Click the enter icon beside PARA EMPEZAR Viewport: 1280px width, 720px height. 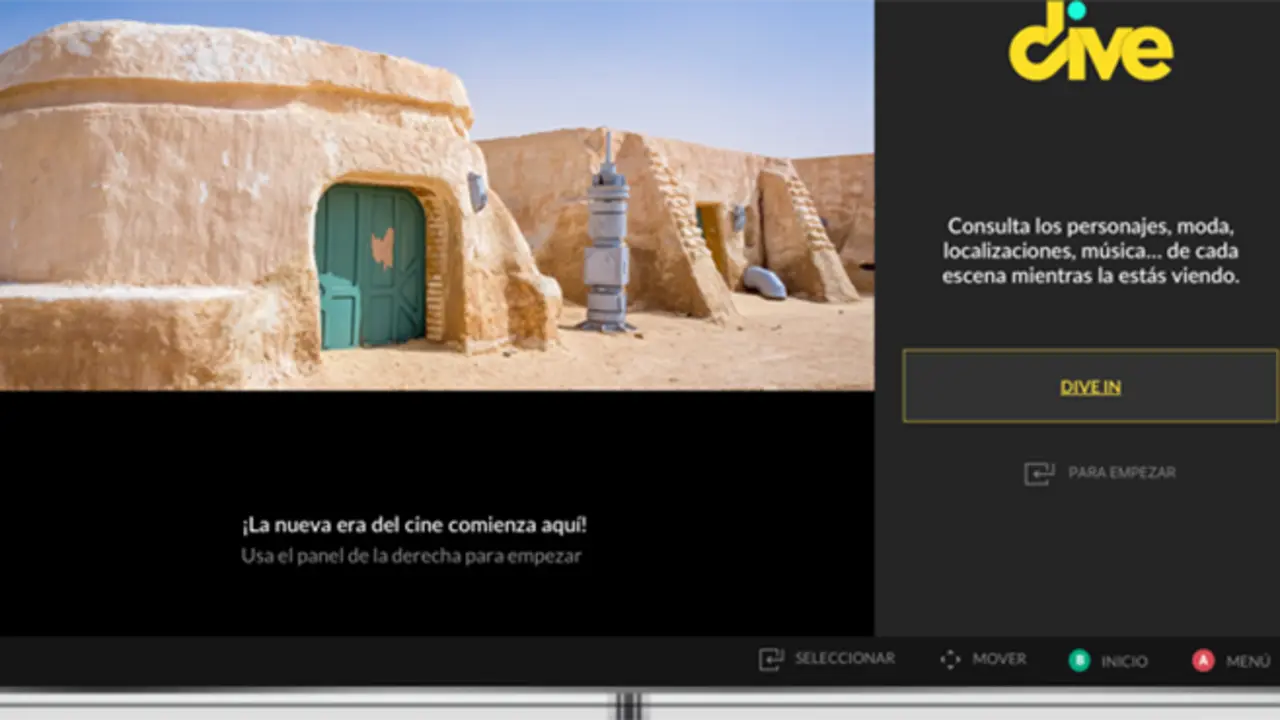[x=1039, y=473]
